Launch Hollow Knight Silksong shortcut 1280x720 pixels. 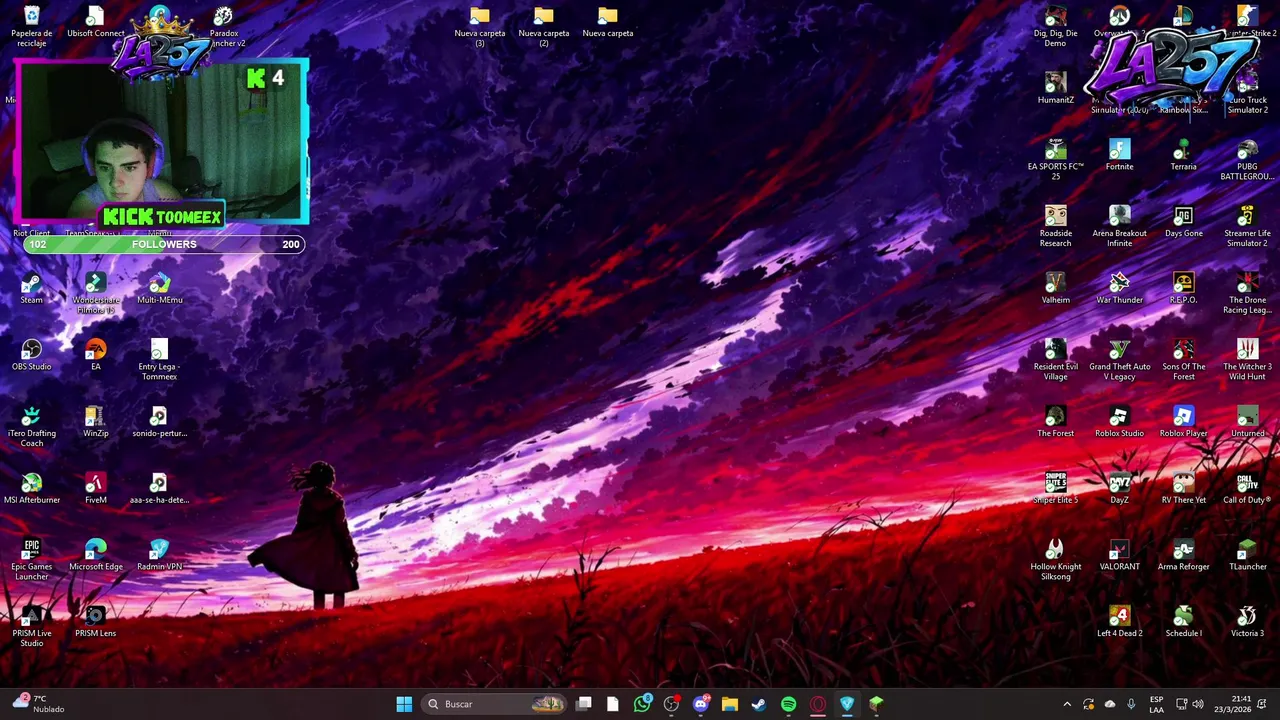coord(1056,560)
